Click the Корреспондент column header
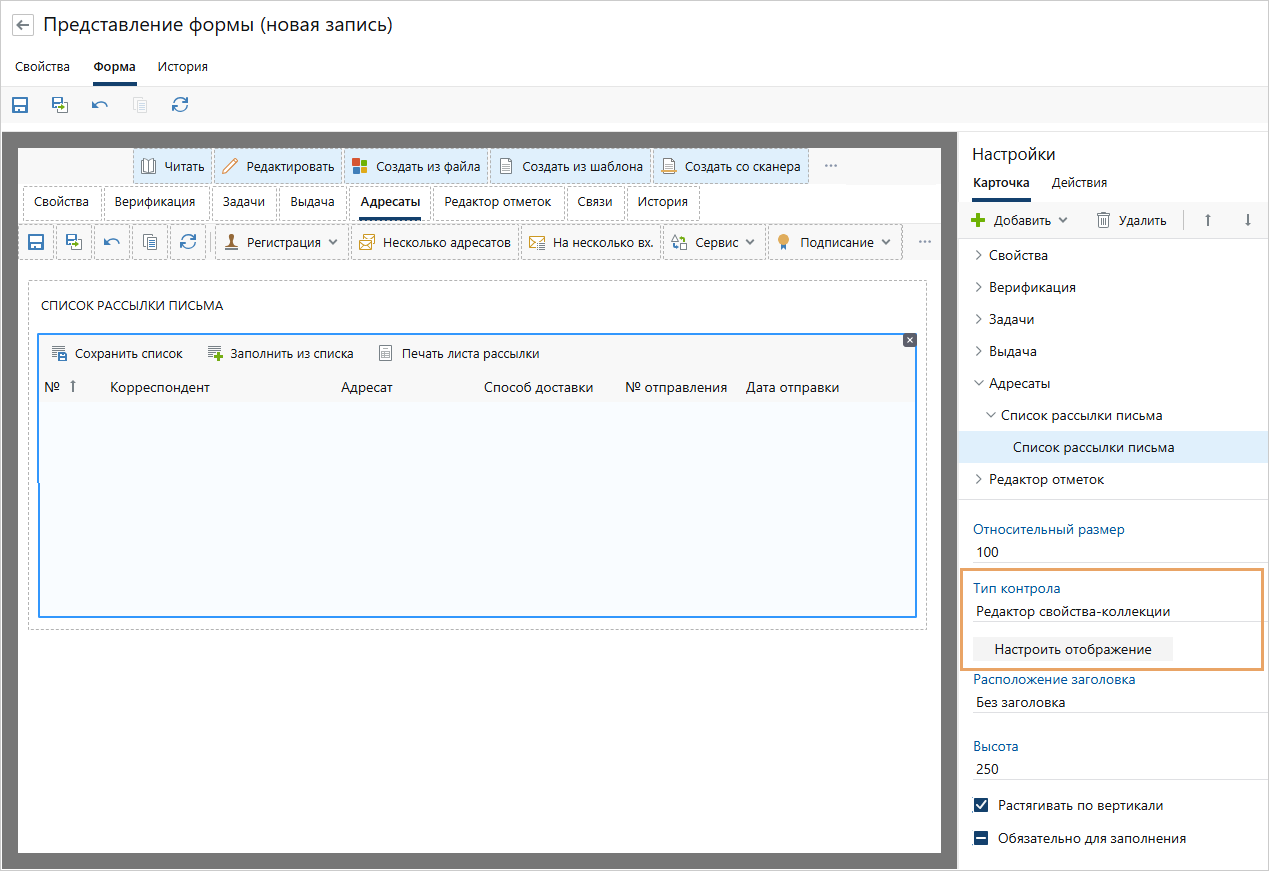Viewport: 1269px width, 871px height. click(x=160, y=387)
